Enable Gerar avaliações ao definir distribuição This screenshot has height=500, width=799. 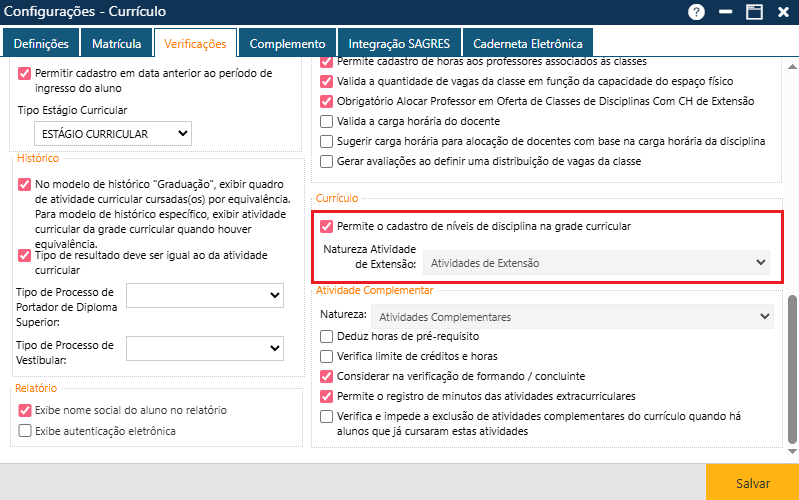coord(326,162)
